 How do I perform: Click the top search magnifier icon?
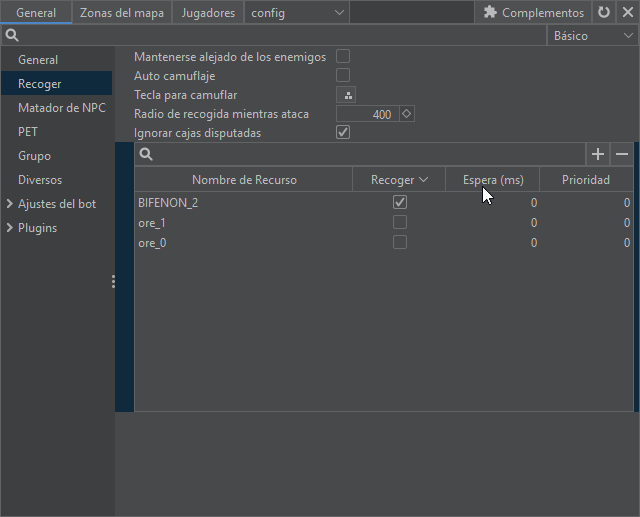pyautogui.click(x=10, y=36)
